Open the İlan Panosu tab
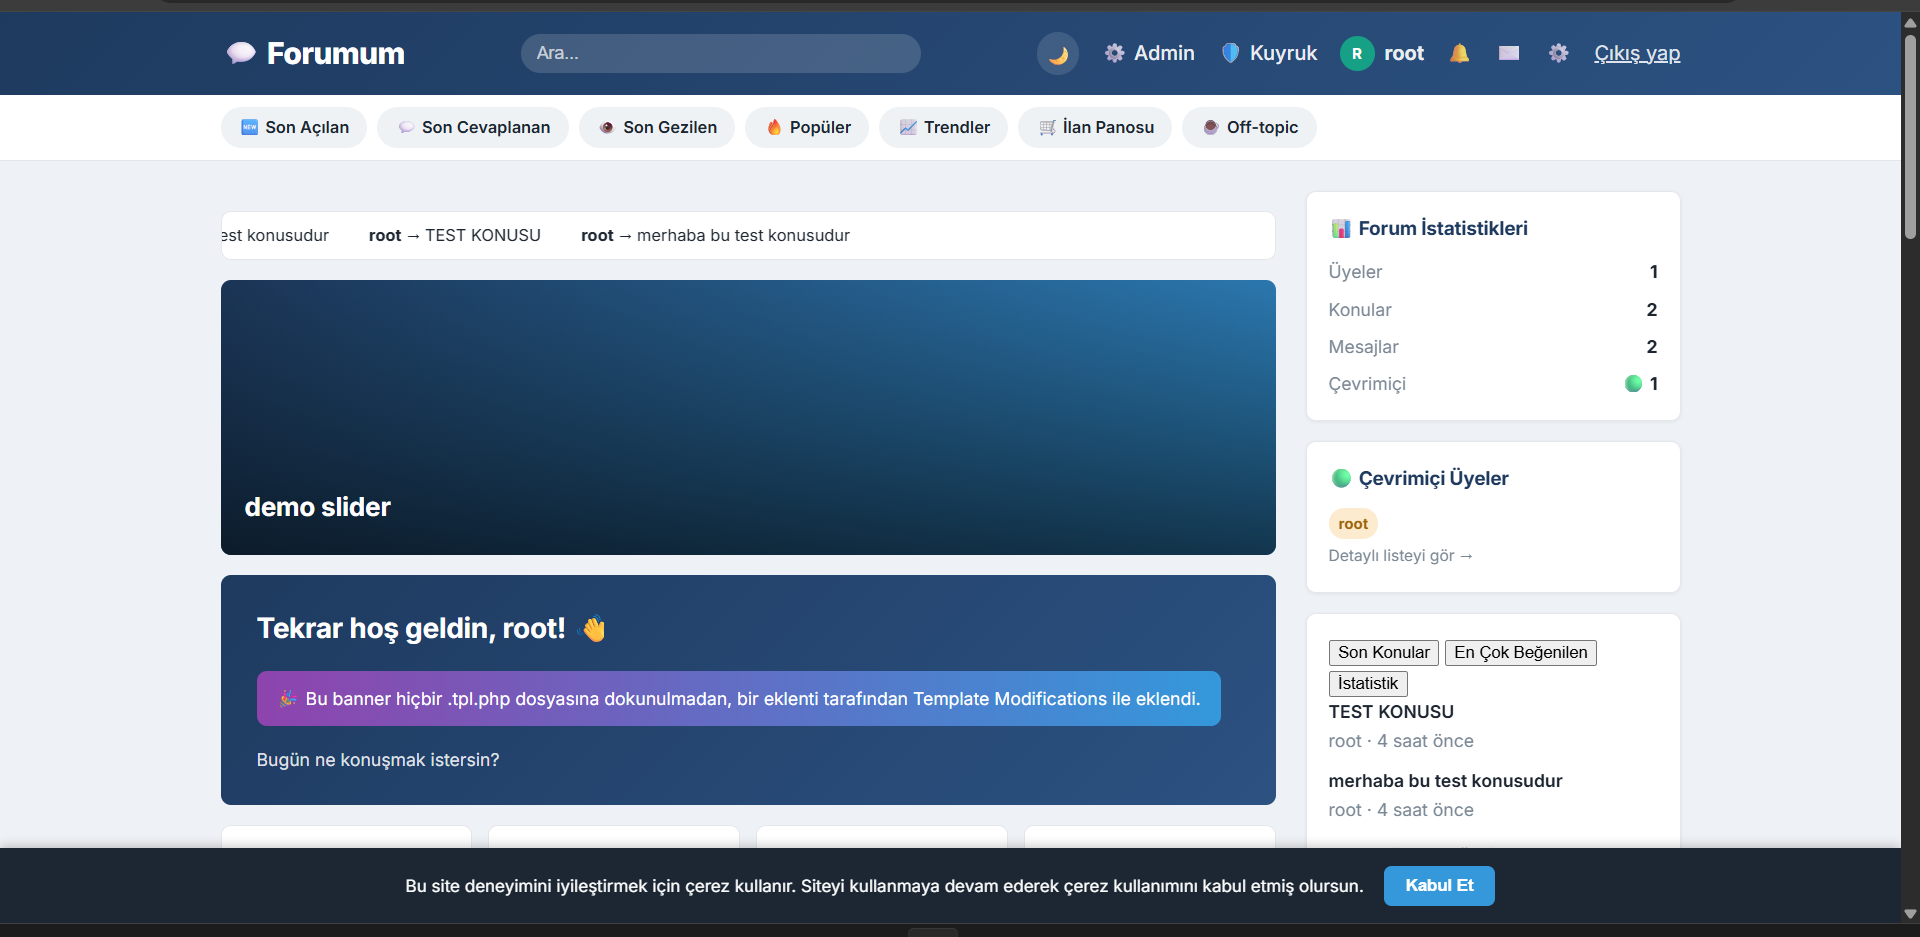Screen dimensions: 1920x937 click(1095, 127)
